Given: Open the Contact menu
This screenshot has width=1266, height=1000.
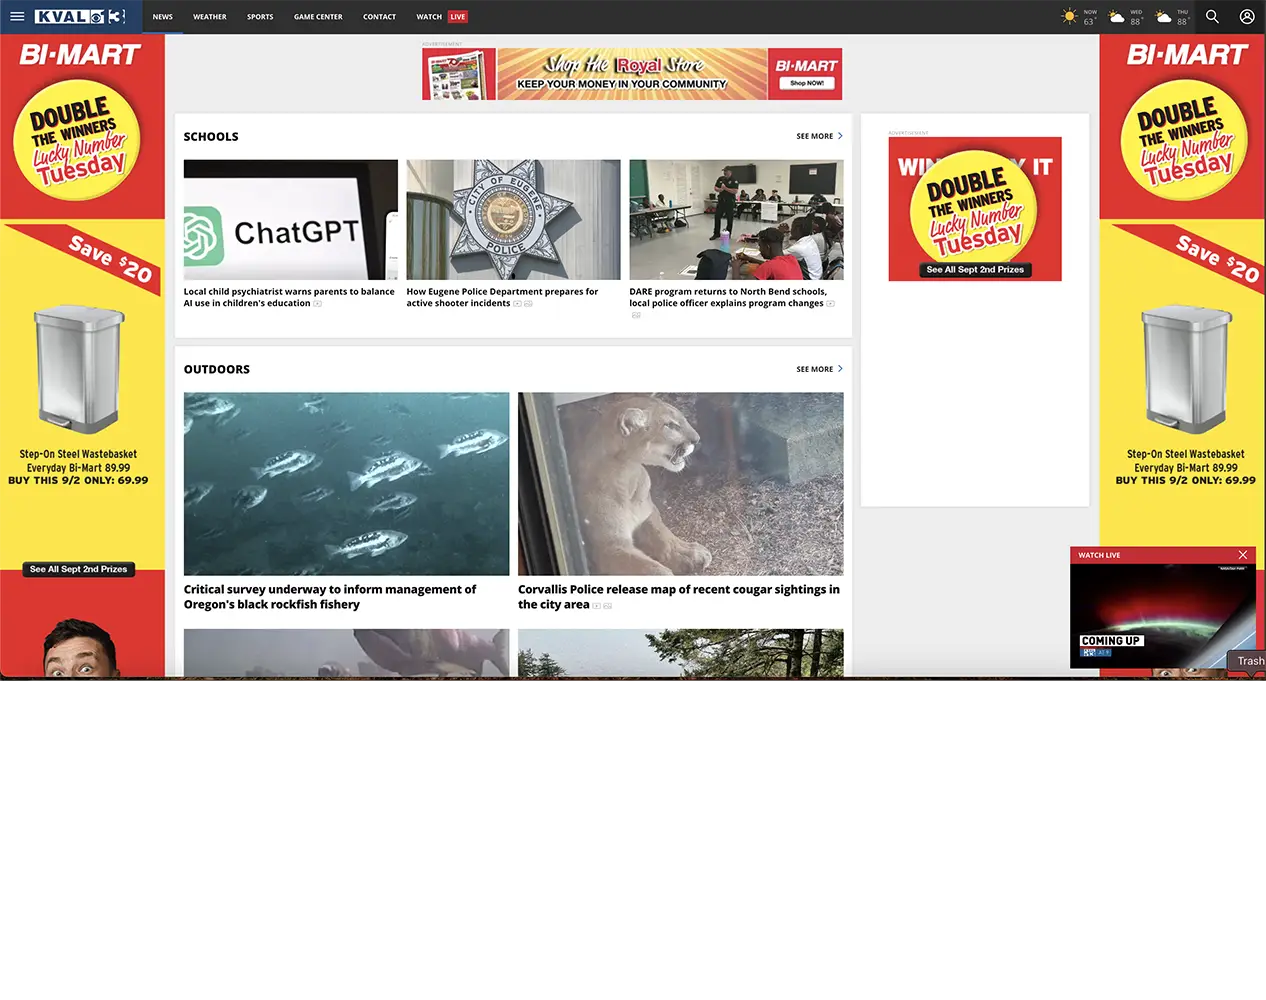Looking at the screenshot, I should [379, 17].
